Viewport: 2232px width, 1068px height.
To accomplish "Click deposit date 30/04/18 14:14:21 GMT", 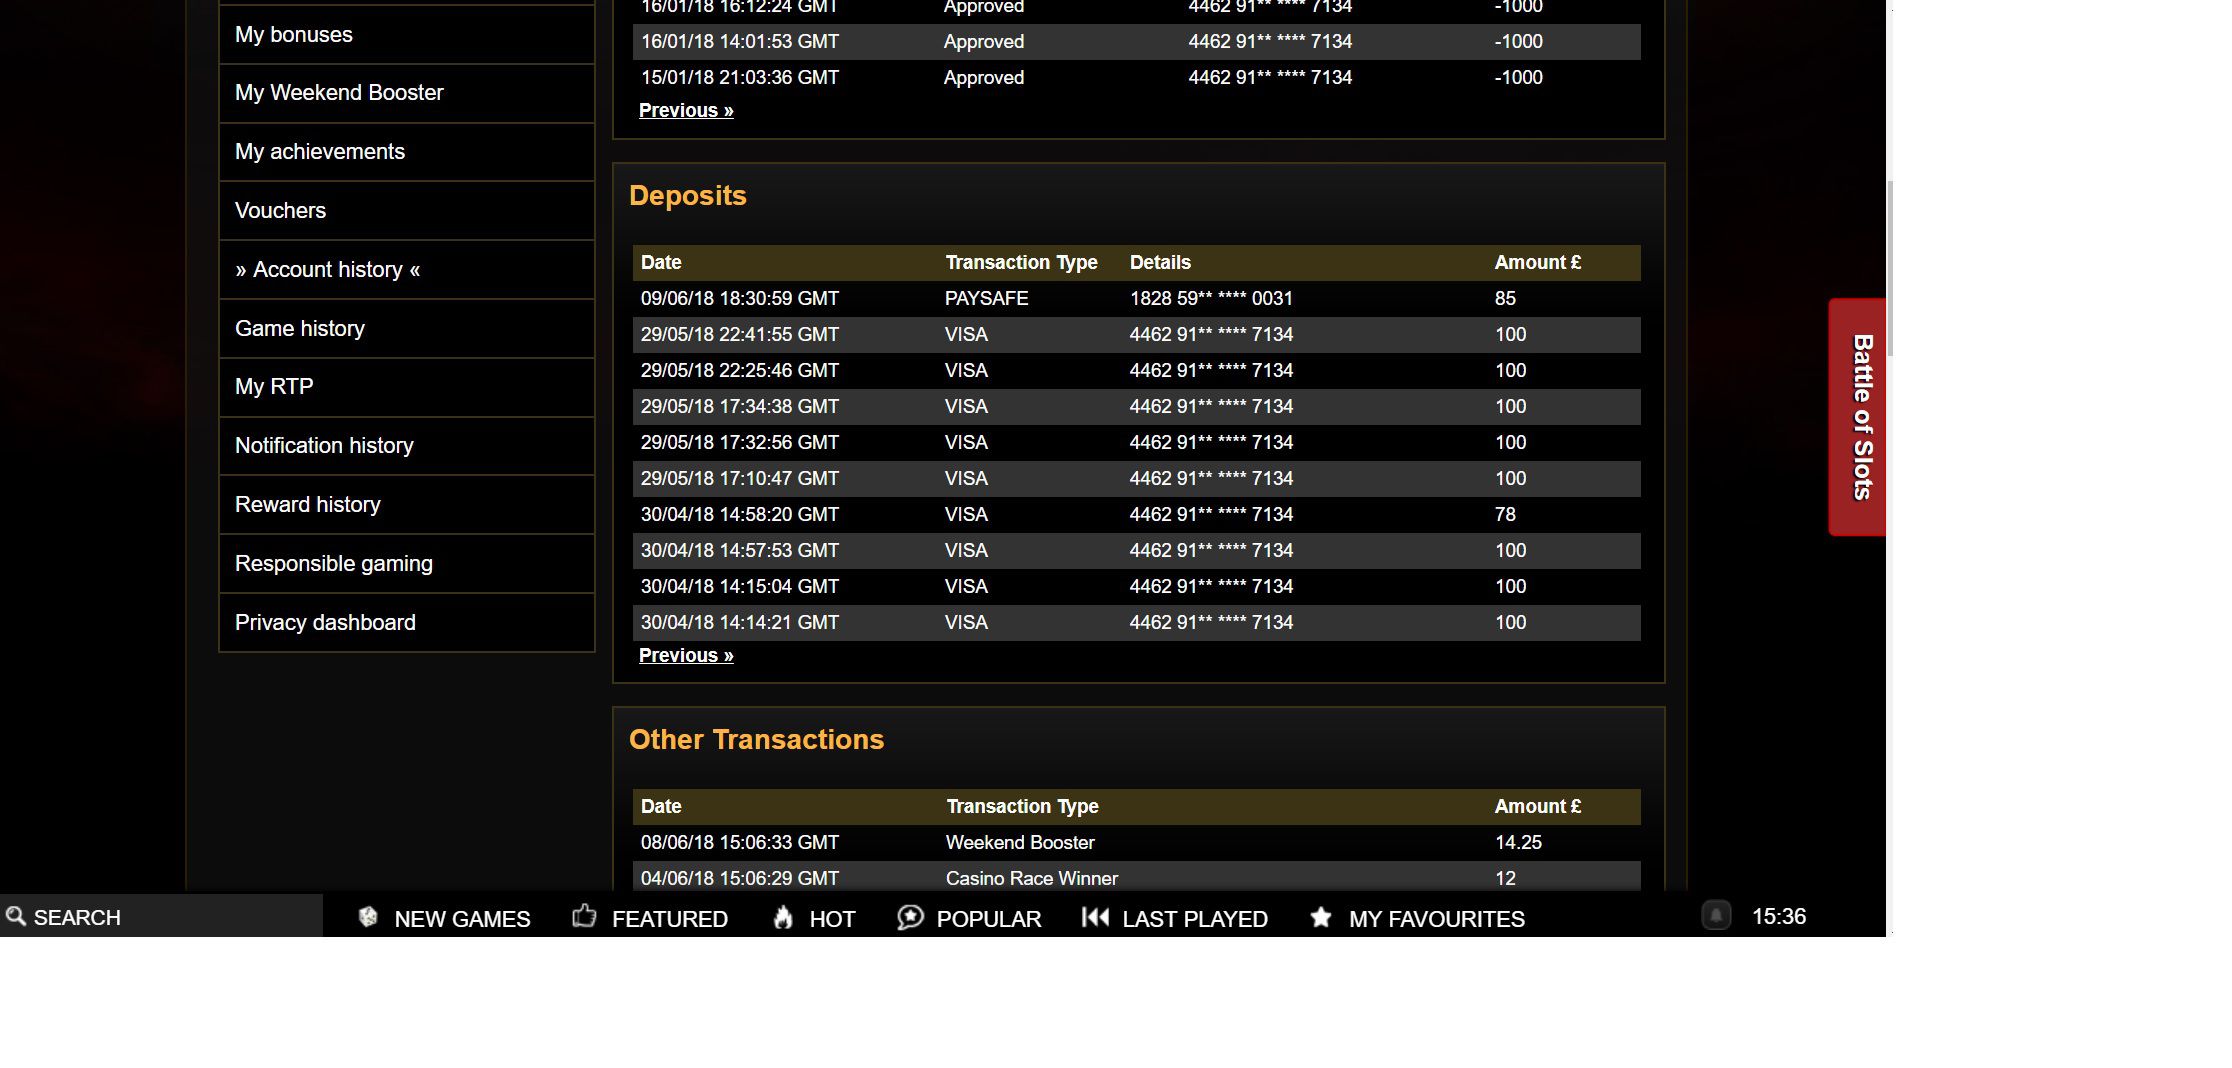I will click(740, 623).
